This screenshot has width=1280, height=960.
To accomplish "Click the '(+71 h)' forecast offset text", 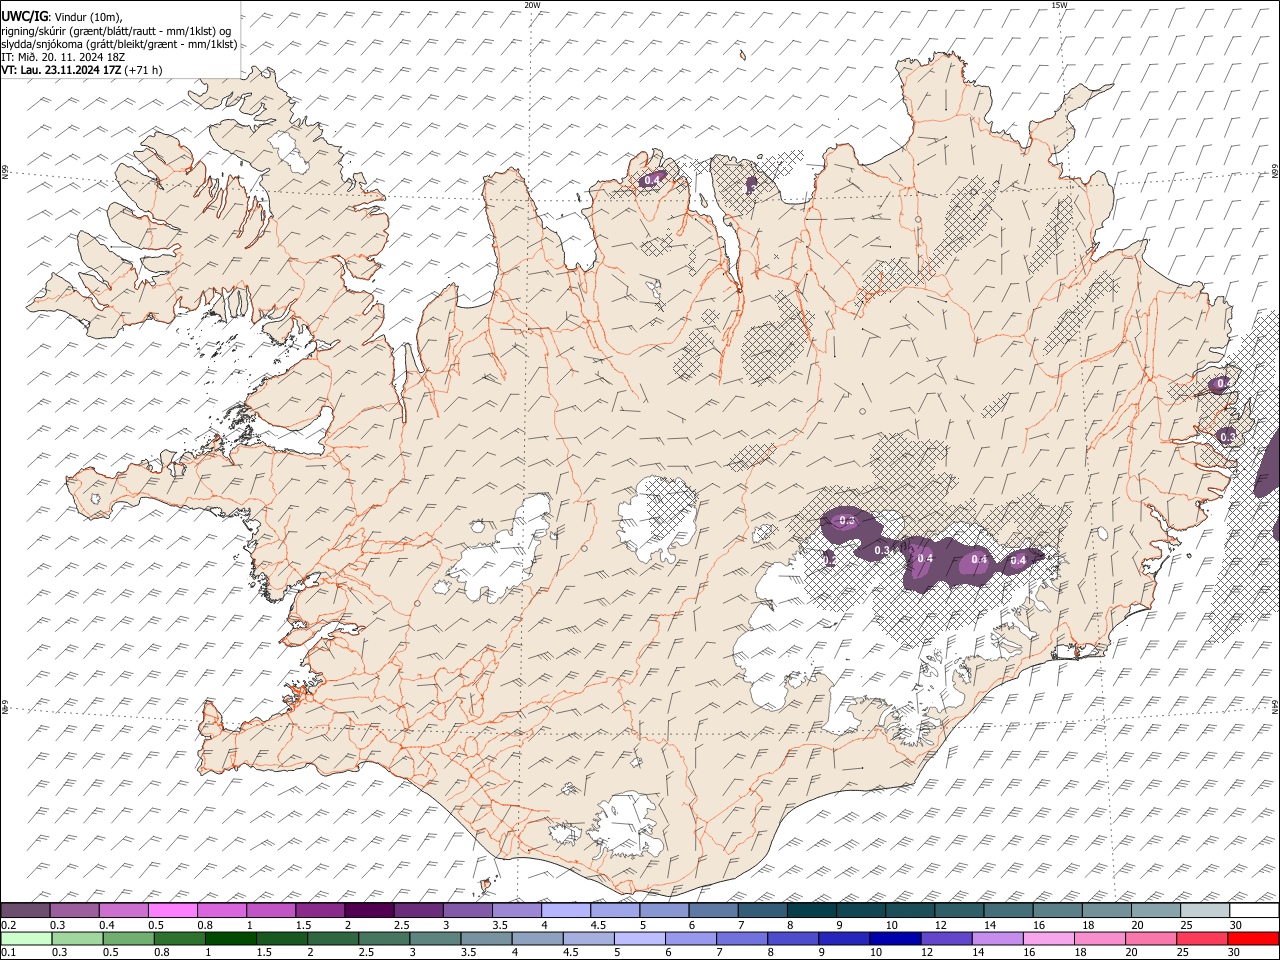I will (144, 70).
